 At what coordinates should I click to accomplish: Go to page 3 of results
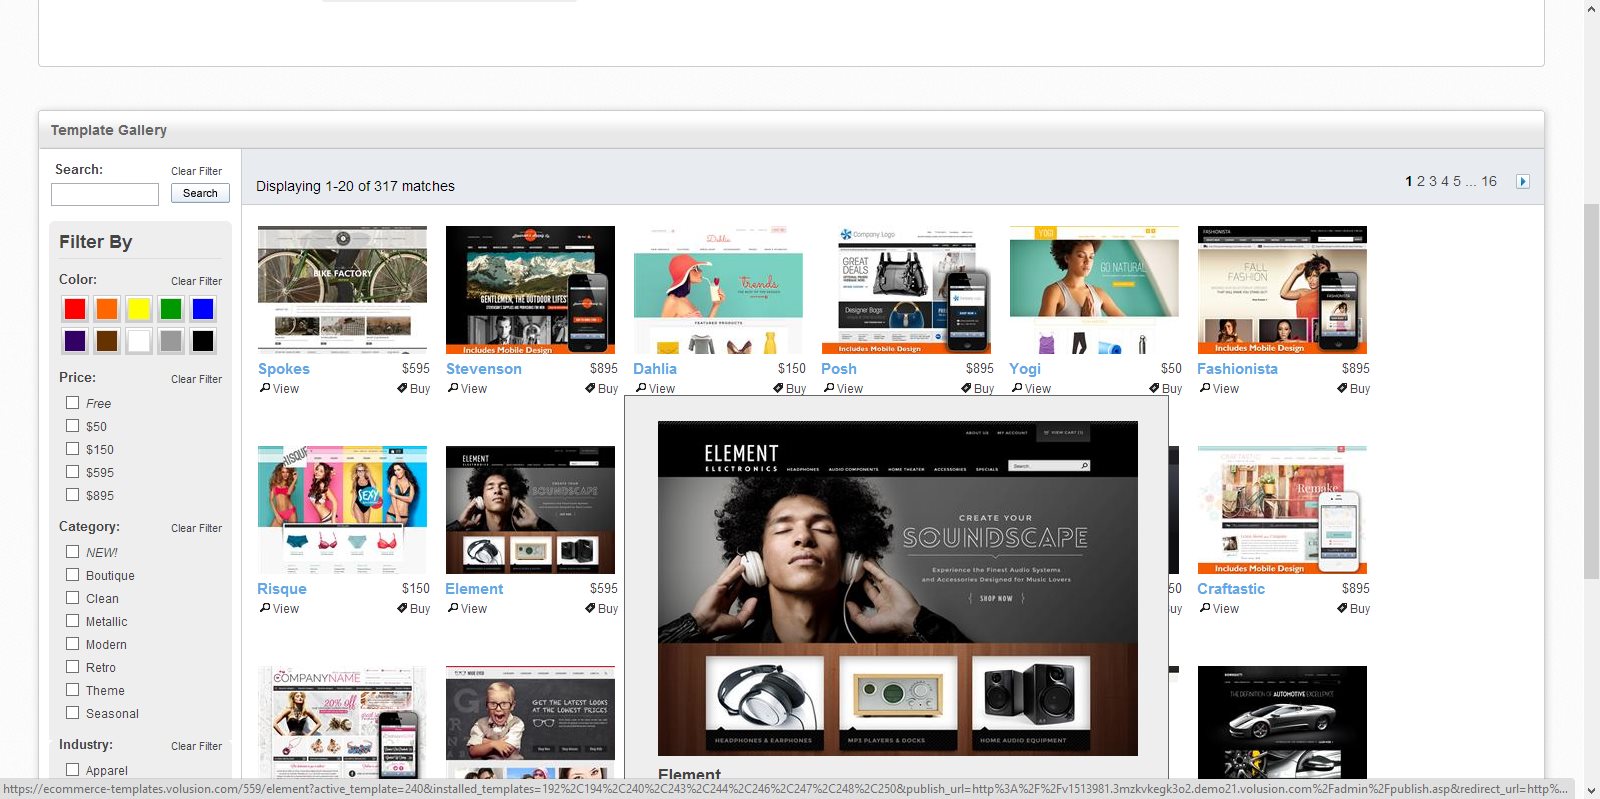(1433, 181)
